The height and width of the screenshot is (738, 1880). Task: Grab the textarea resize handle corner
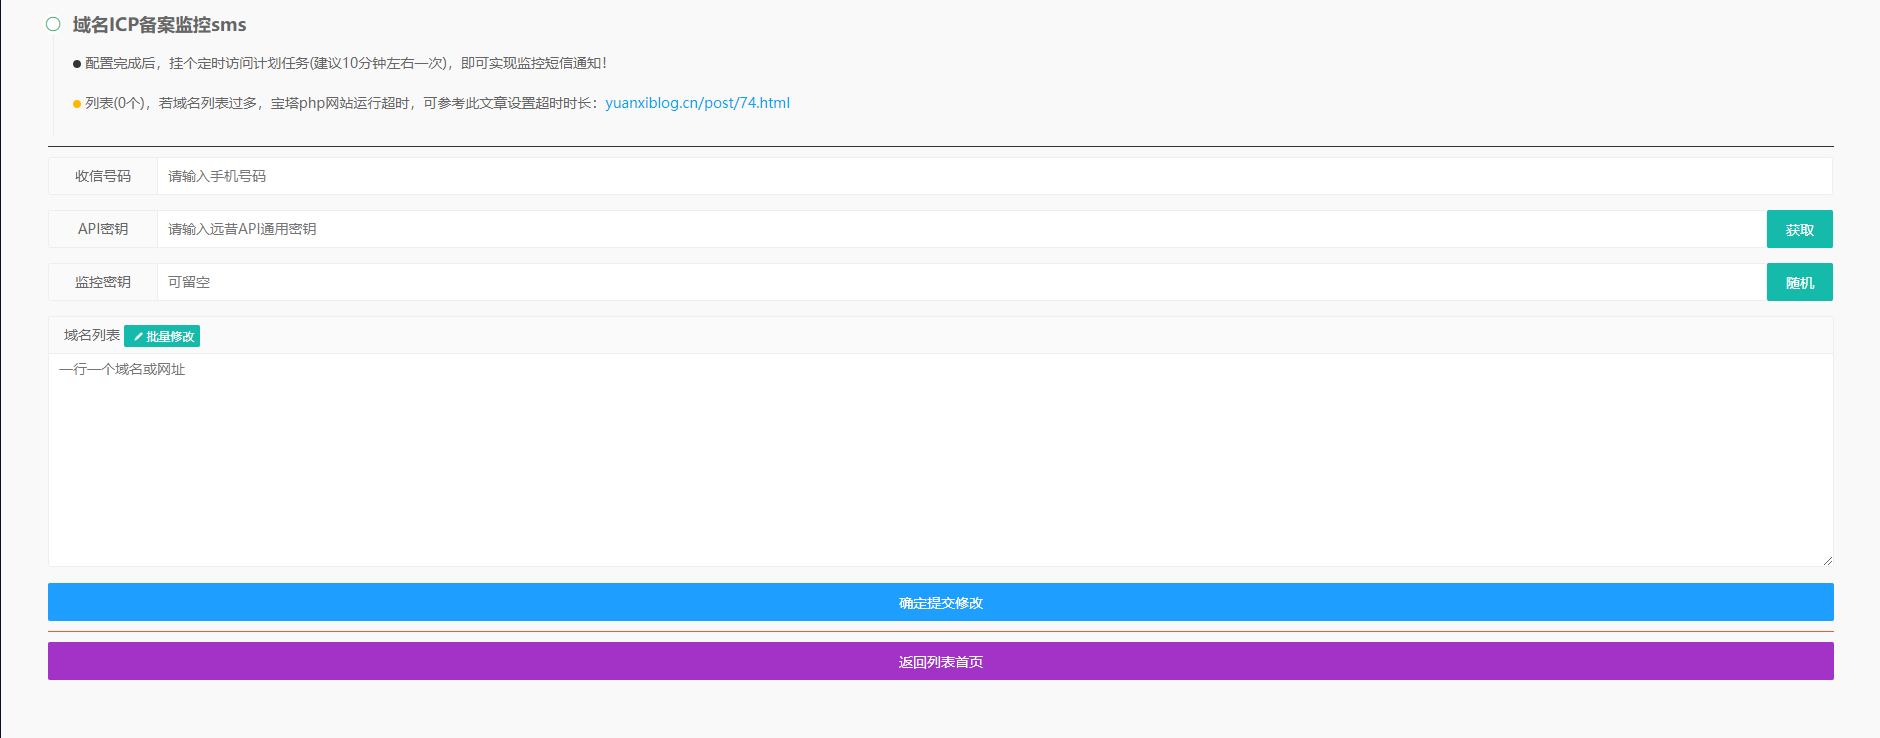pos(1827,560)
